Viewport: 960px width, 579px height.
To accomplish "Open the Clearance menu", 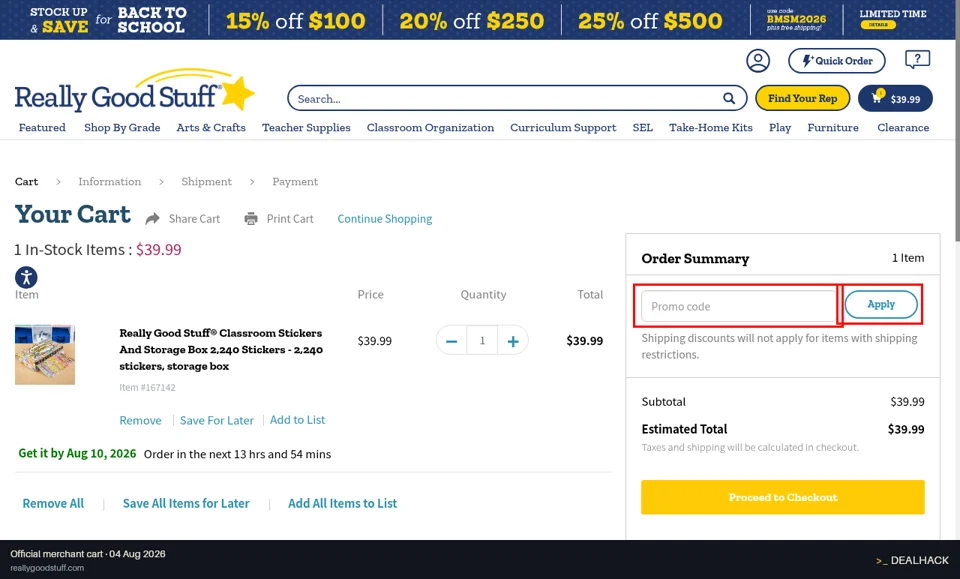I will point(903,127).
